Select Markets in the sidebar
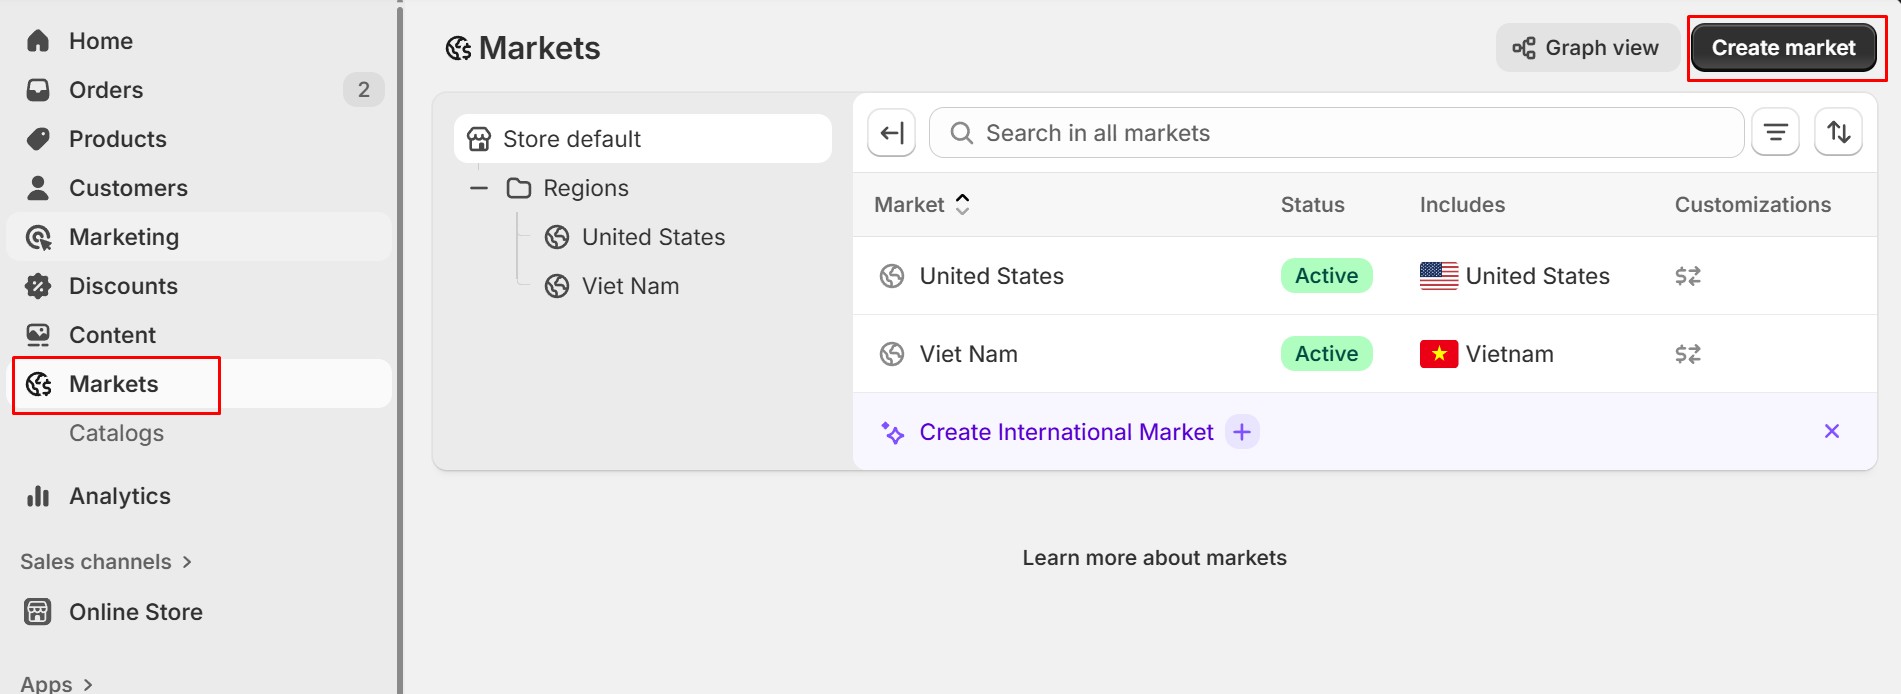Viewport: 1901px width, 694px height. coord(113,384)
